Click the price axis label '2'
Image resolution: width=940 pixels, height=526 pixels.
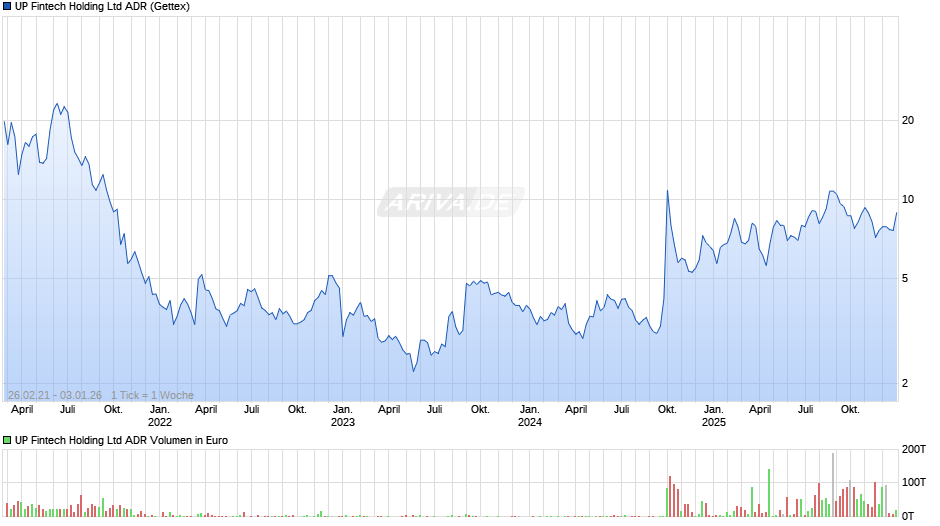click(x=905, y=383)
